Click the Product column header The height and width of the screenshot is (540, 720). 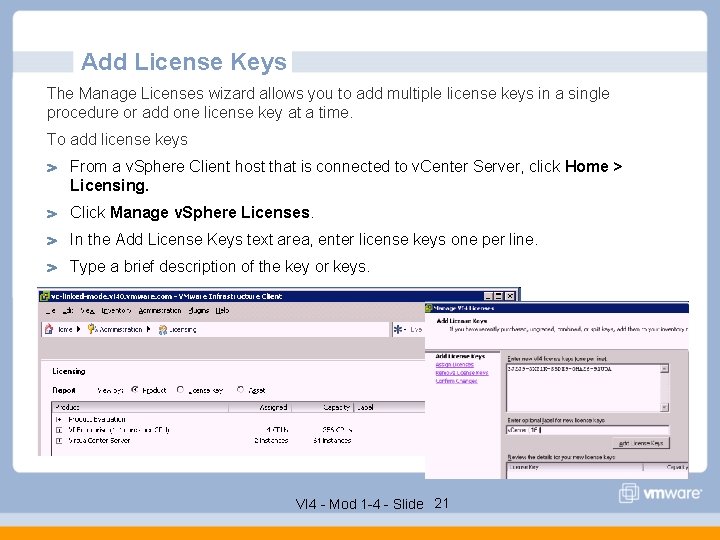[140, 407]
